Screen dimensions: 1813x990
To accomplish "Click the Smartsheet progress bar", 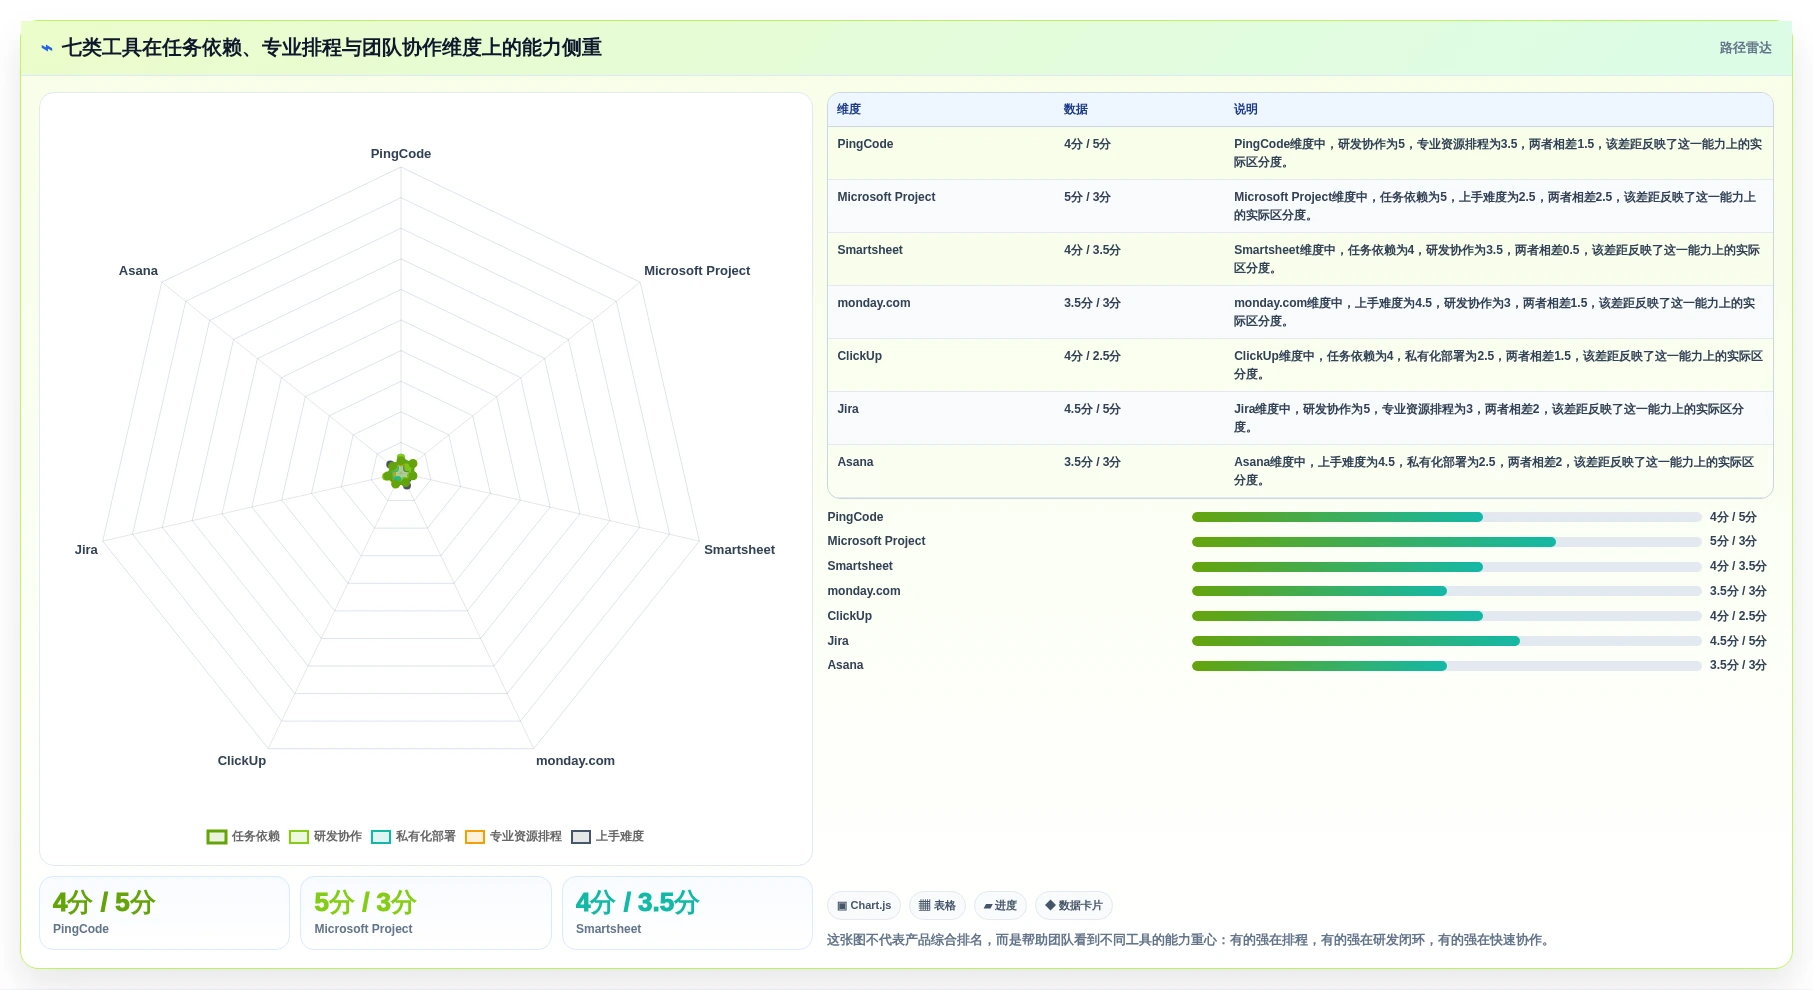I will pyautogui.click(x=1446, y=567).
